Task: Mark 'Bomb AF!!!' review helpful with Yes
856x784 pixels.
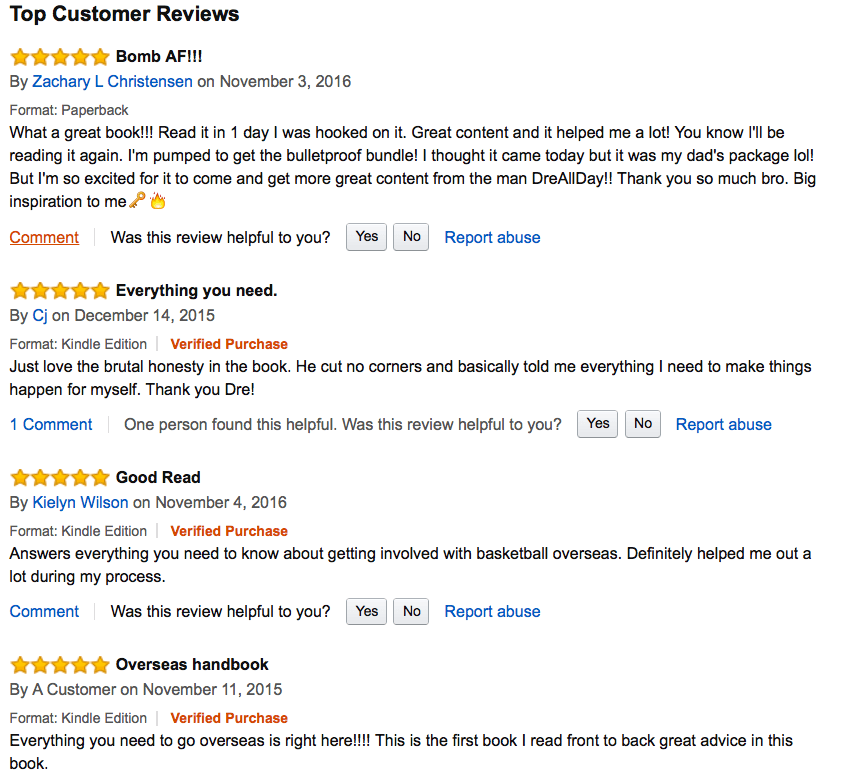Action: point(367,237)
